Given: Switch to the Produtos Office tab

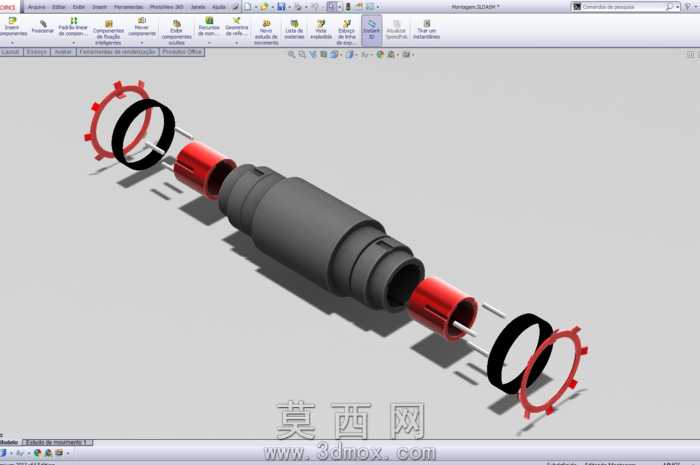Looking at the screenshot, I should click(182, 52).
